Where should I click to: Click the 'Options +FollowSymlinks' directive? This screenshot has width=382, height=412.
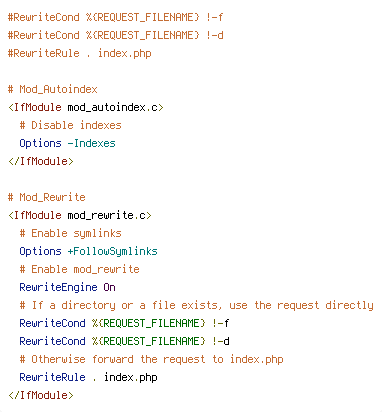click(88, 251)
